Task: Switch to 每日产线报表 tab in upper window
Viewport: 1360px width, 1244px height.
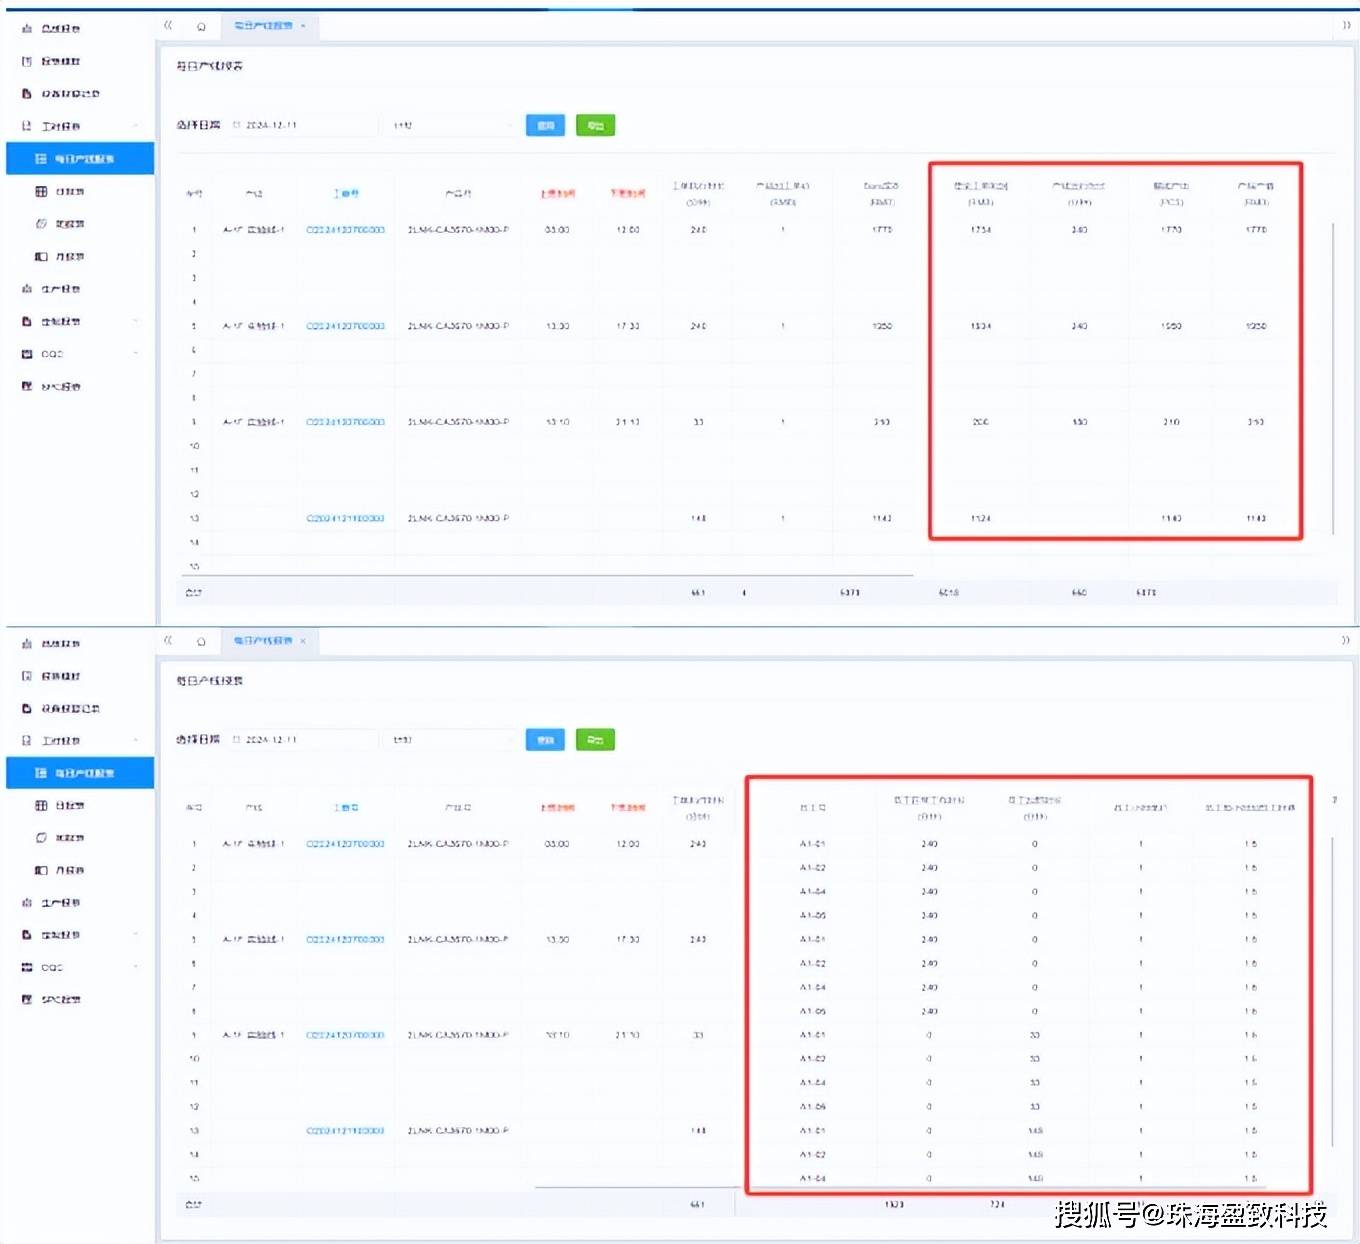Action: pyautogui.click(x=263, y=25)
